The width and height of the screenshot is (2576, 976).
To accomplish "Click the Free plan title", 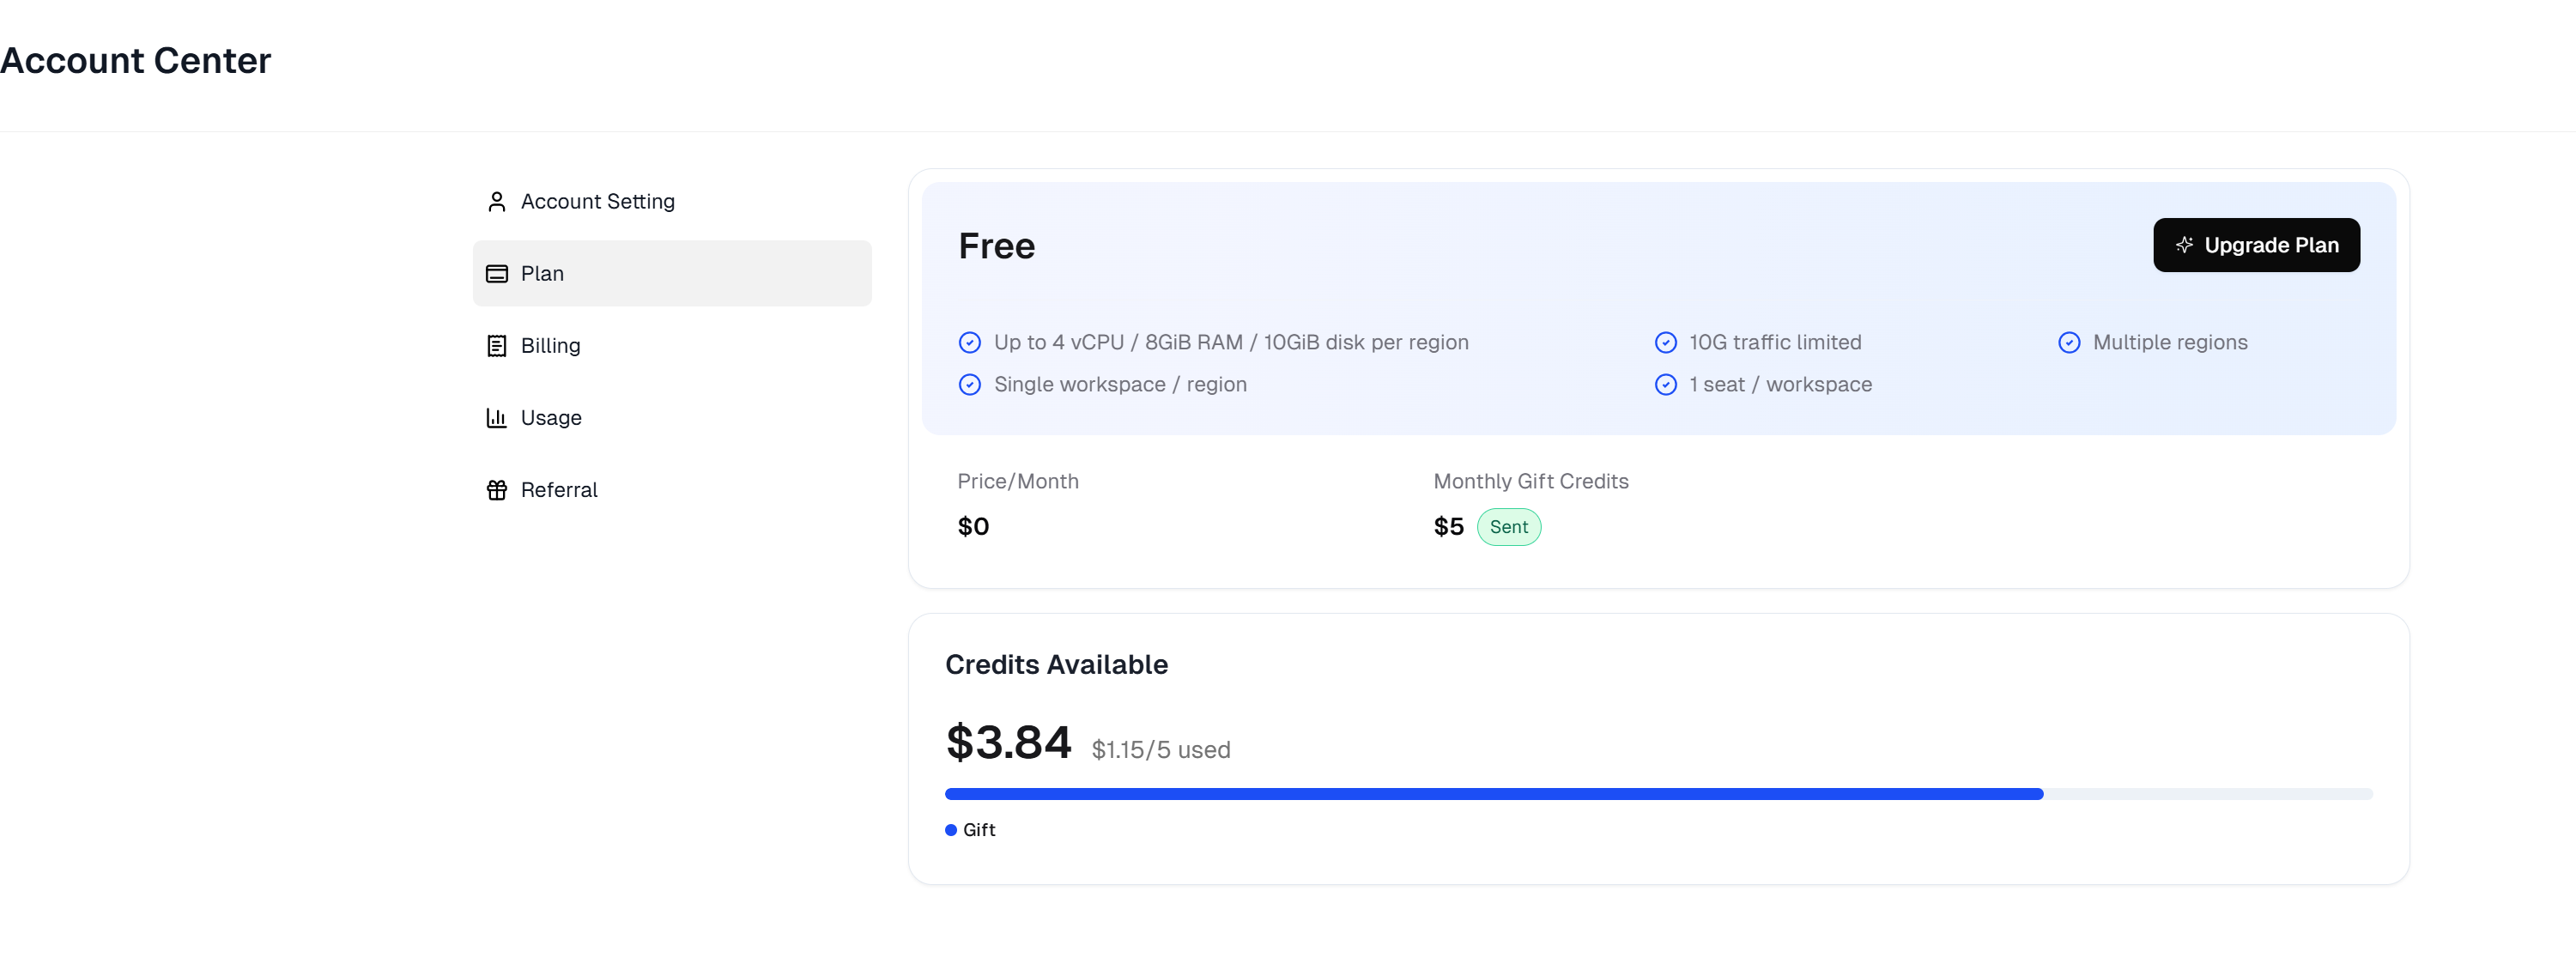I will [996, 246].
